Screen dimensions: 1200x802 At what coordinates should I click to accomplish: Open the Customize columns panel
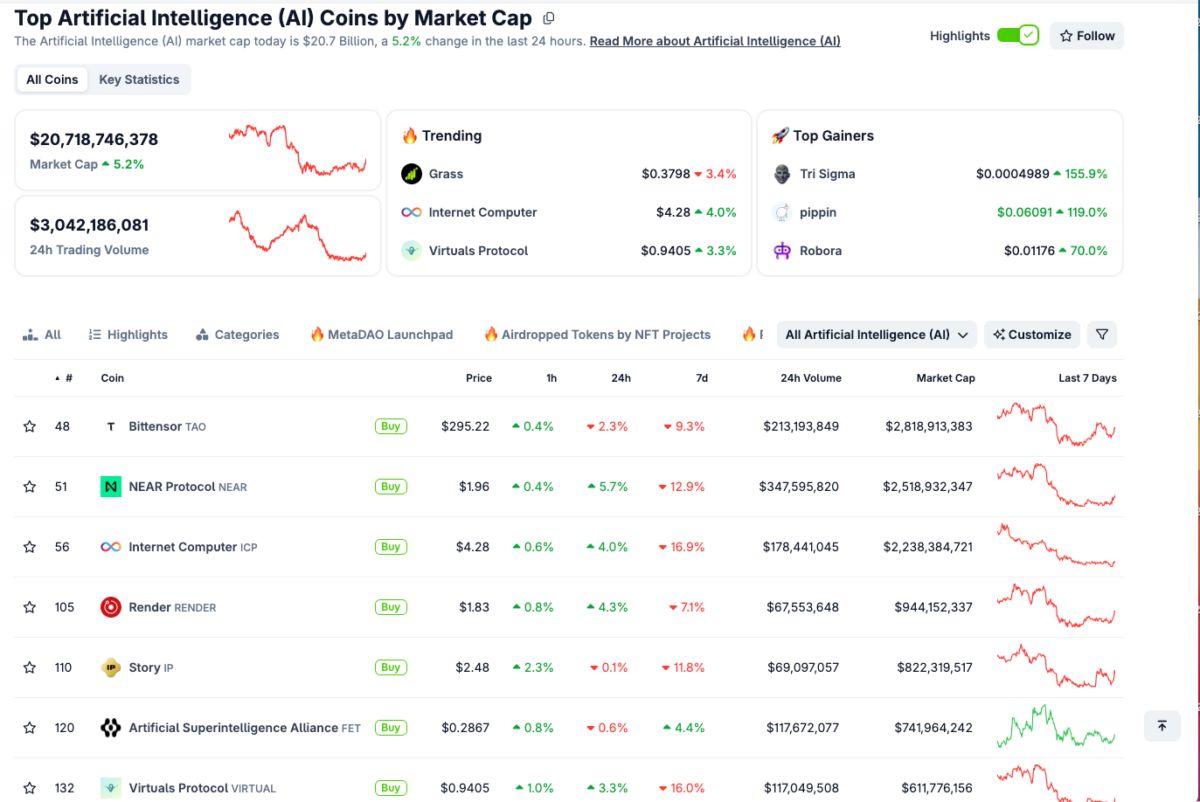pos(1031,335)
